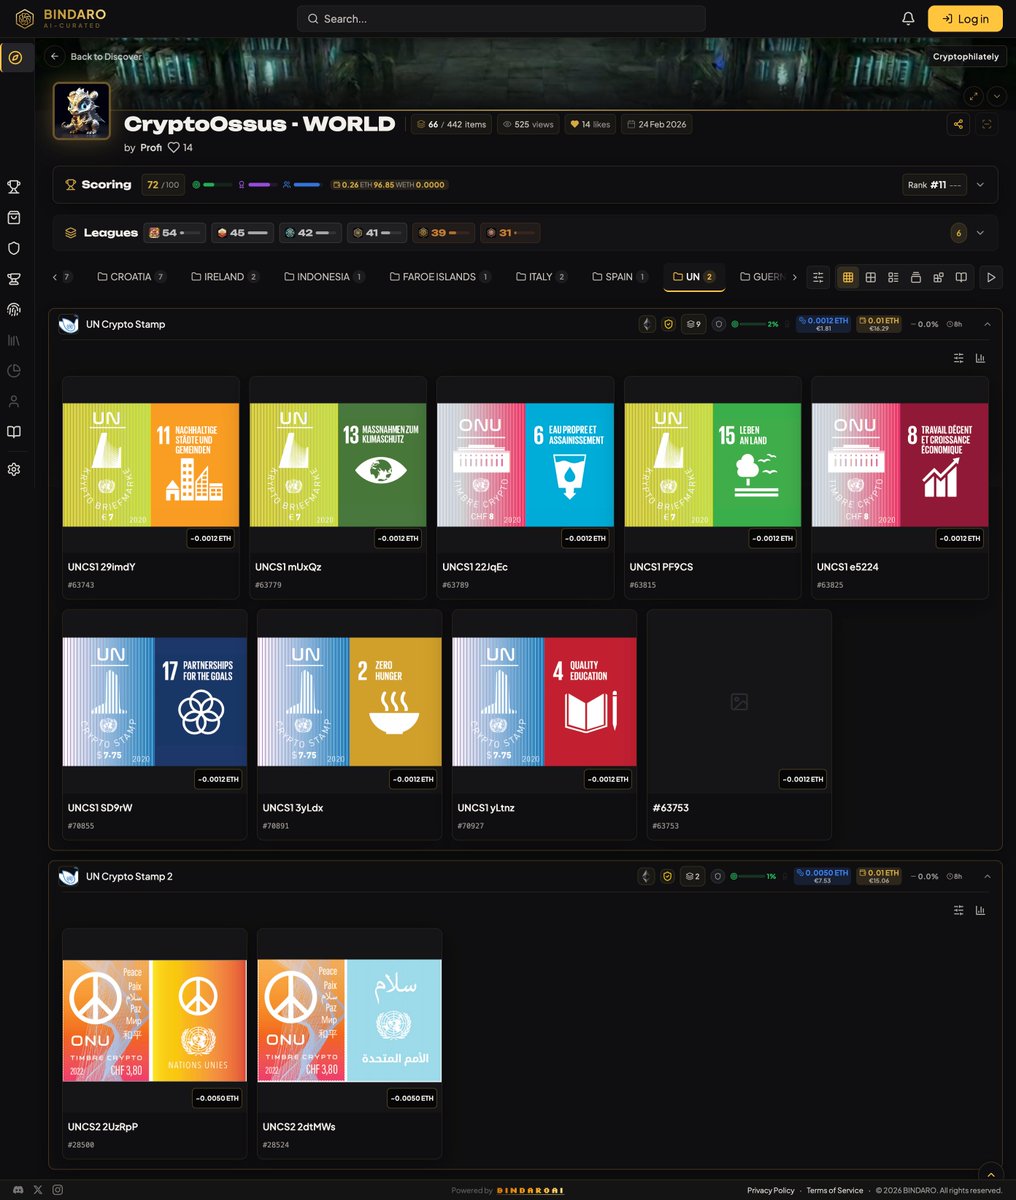Screen dimensions: 1016x1200
Task: Open settings gear in left sidebar
Action: [x=14, y=469]
